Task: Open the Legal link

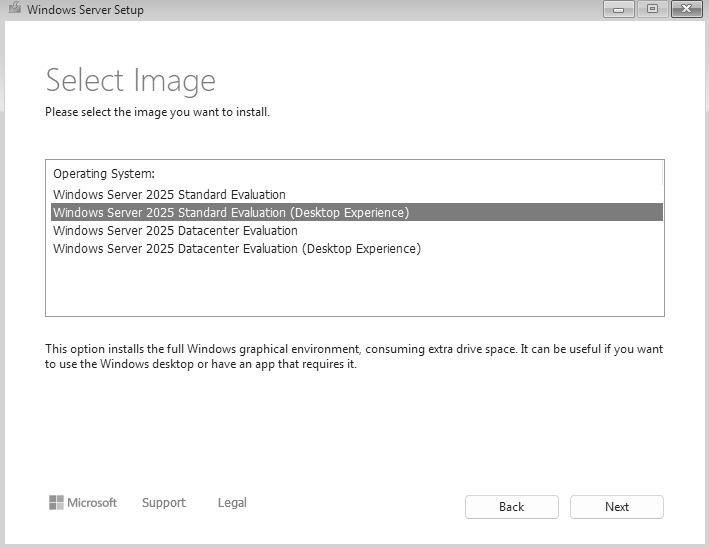Action: point(232,502)
